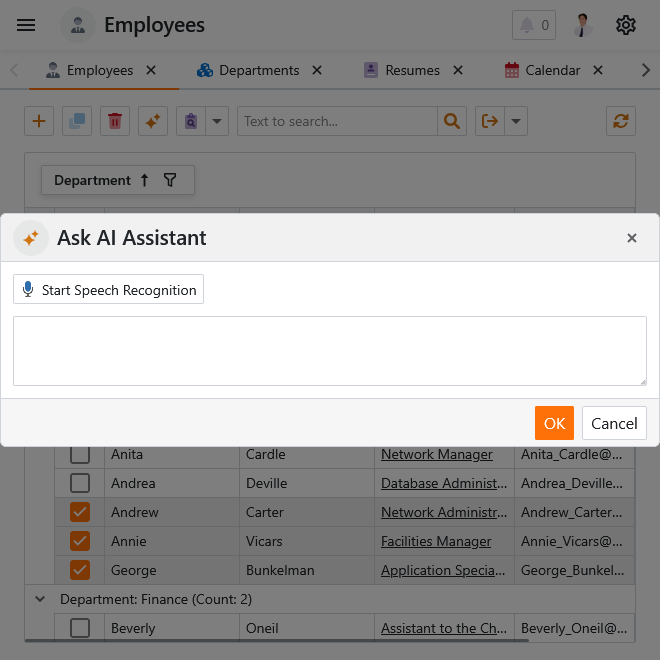The height and width of the screenshot is (660, 660).
Task: Select the 'Beverly_Oneil@...' email cell
Action: pyautogui.click(x=575, y=628)
